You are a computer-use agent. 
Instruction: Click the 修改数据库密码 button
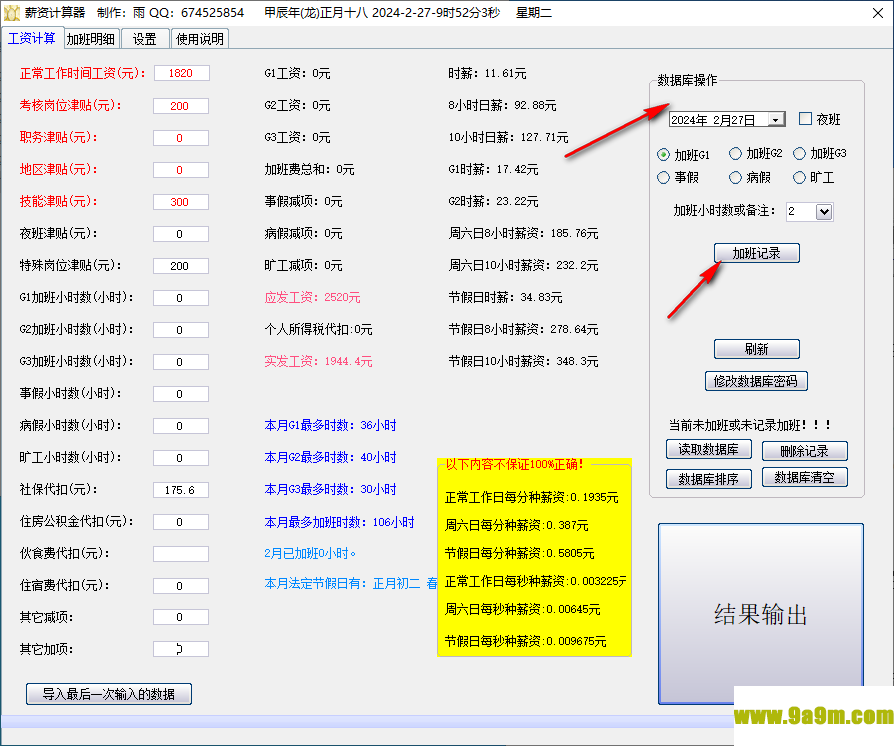(756, 381)
